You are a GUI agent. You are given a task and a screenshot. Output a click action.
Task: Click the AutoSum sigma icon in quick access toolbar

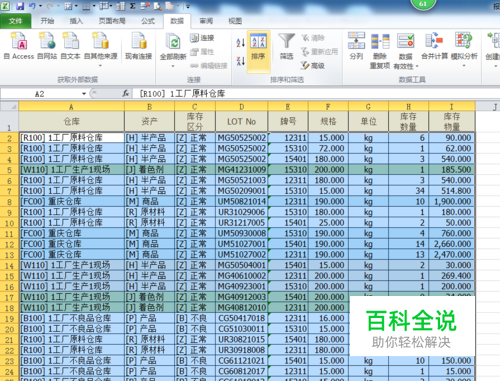(x=132, y=6)
